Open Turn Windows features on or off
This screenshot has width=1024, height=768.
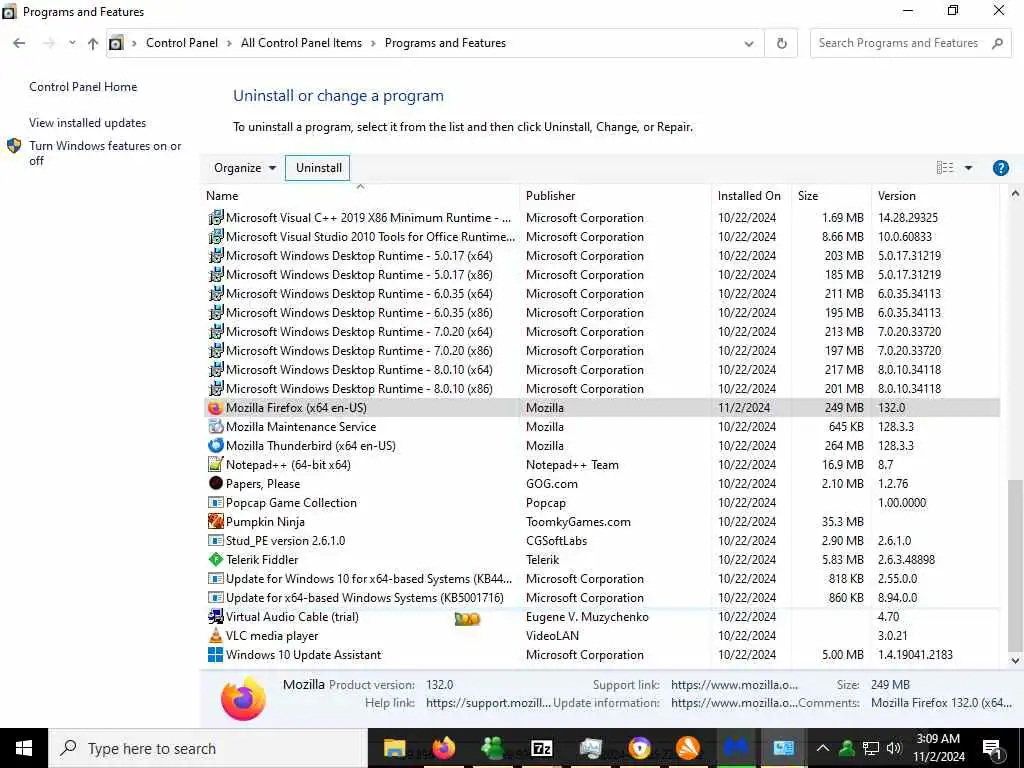click(104, 153)
